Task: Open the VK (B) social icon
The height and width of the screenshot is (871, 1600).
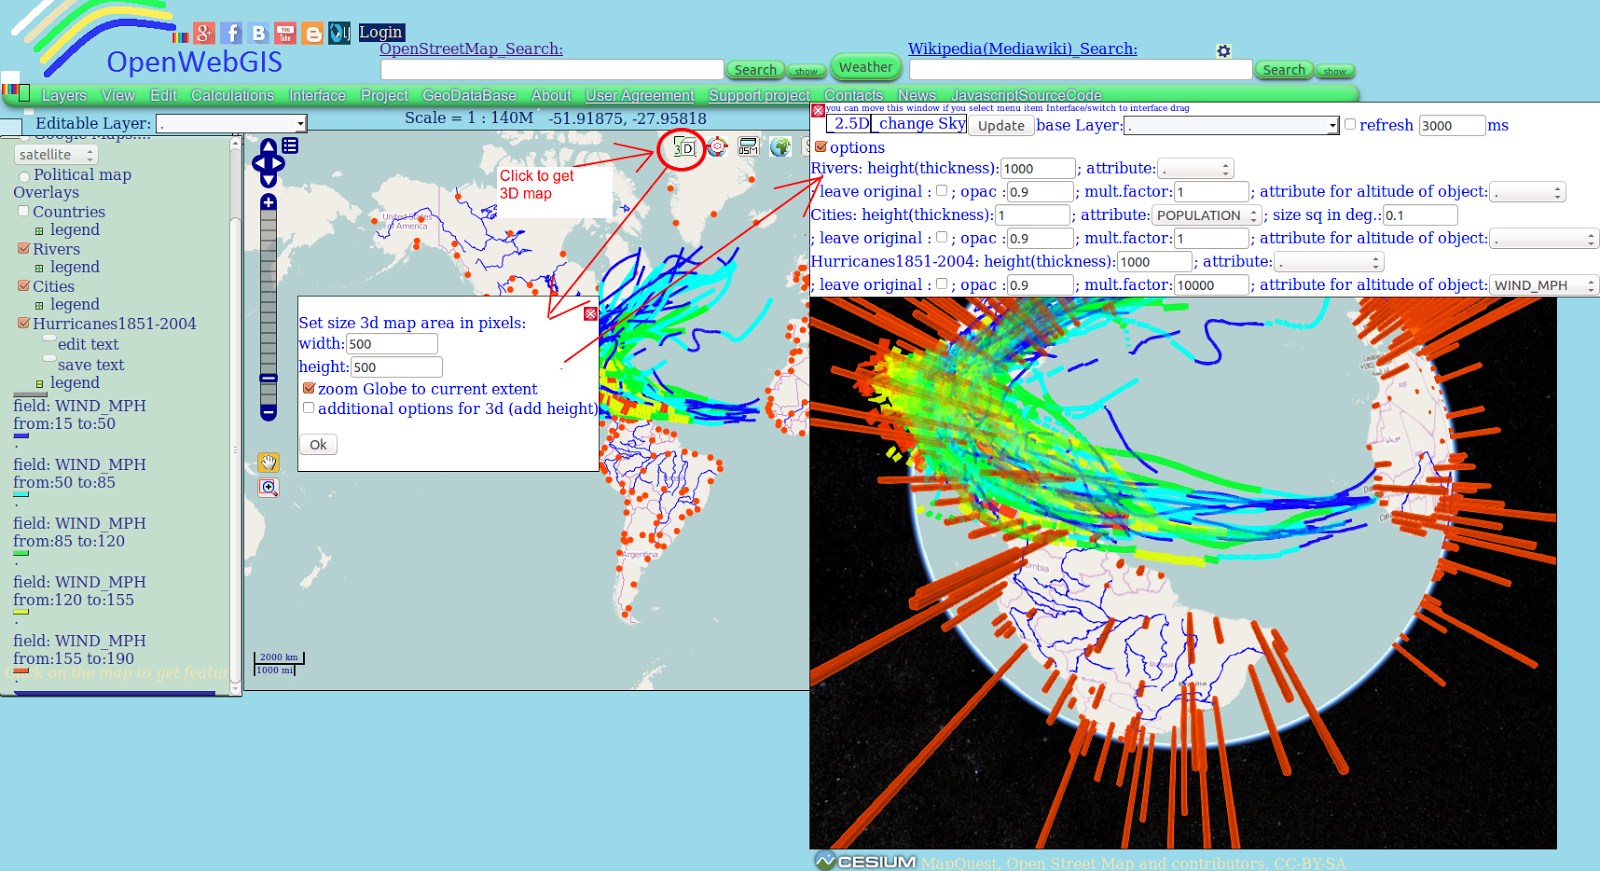Action: (x=258, y=33)
